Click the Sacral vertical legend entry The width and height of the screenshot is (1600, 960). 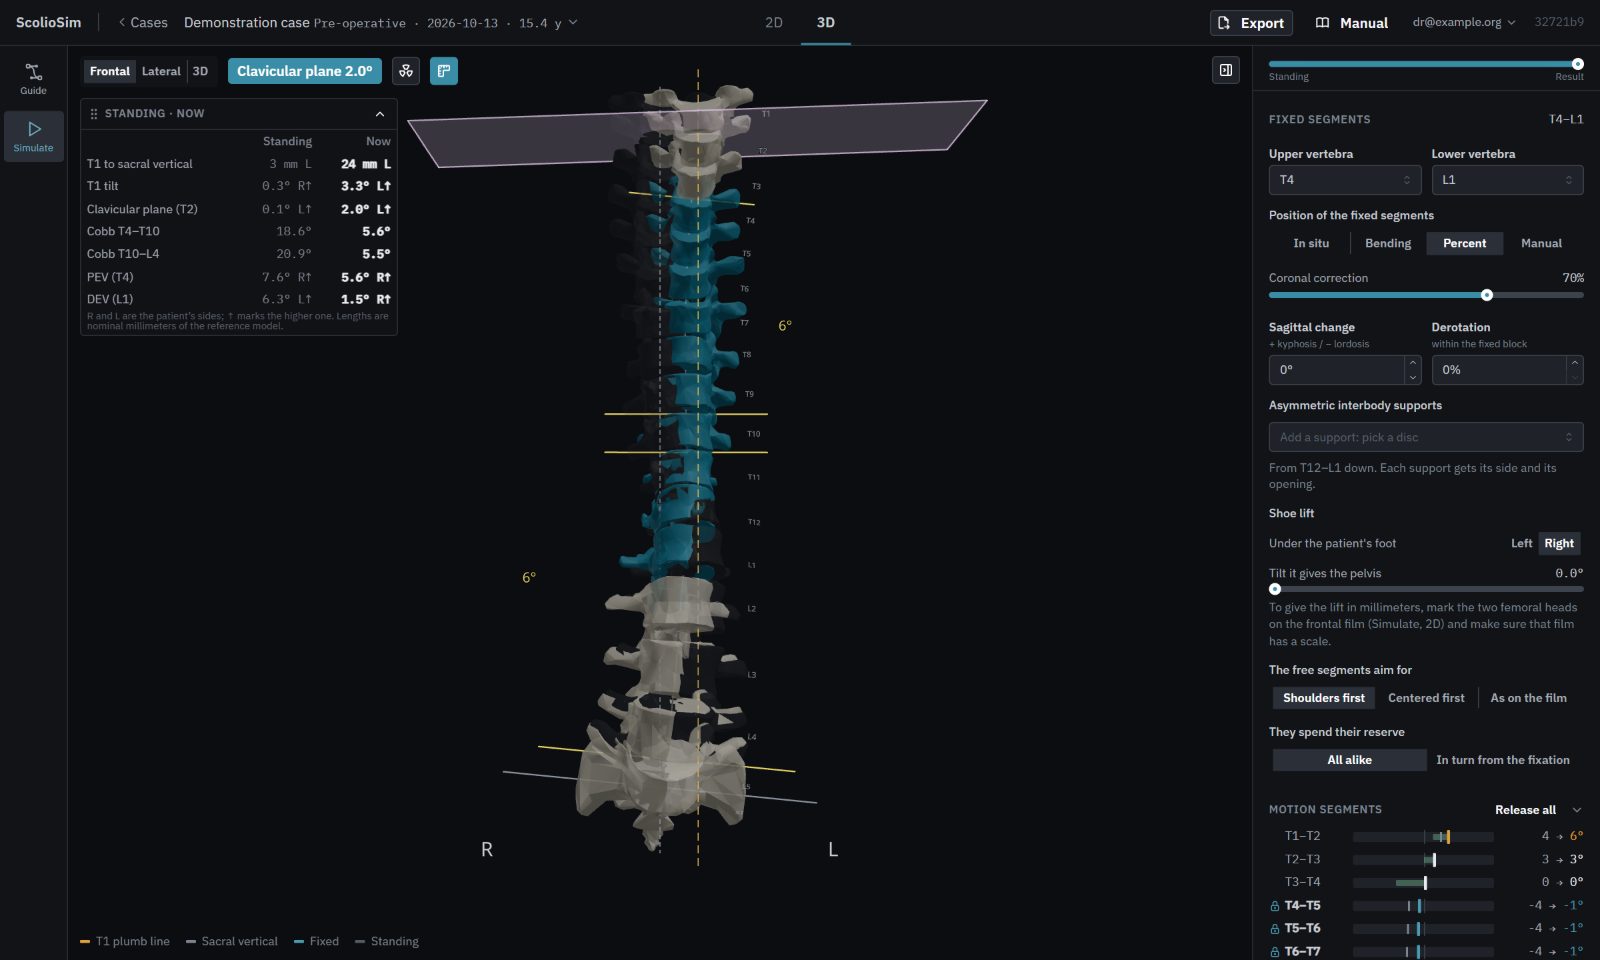tap(232, 942)
